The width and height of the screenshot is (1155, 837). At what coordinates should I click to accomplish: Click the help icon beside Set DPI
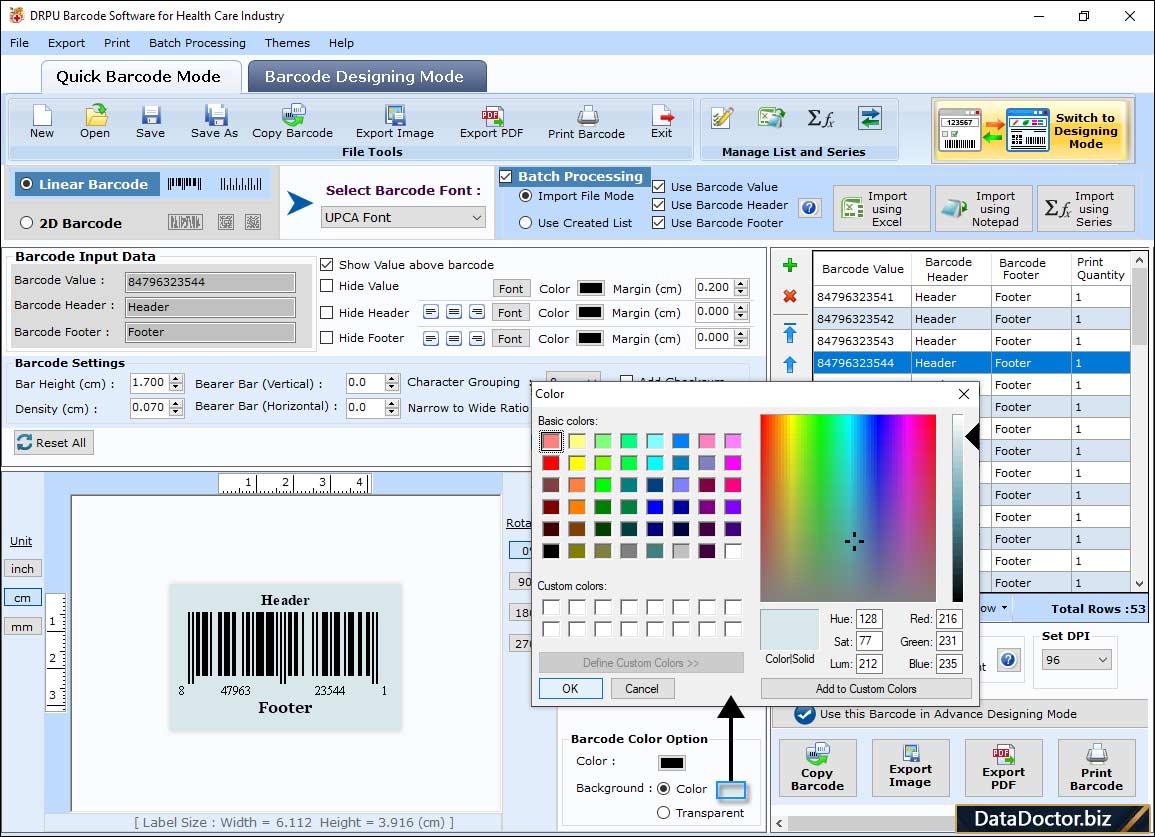click(x=1009, y=660)
